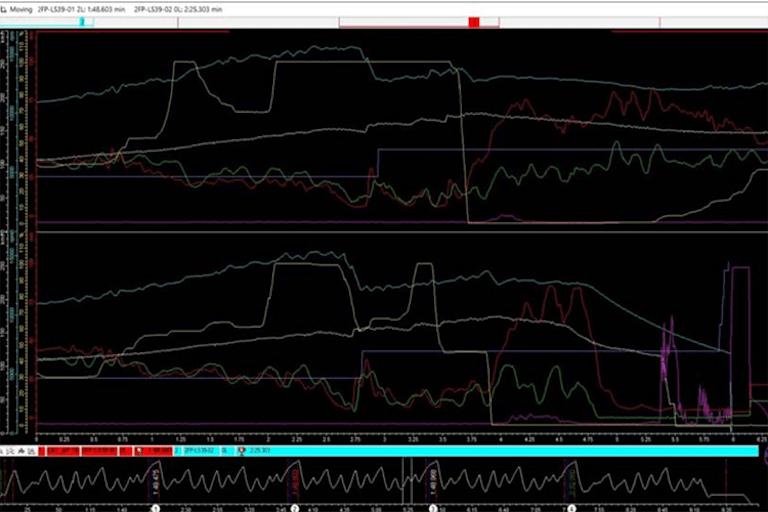The image size is (768, 512).
Task: Select the first lap marker circle in bottom overview
Action: 155,508
